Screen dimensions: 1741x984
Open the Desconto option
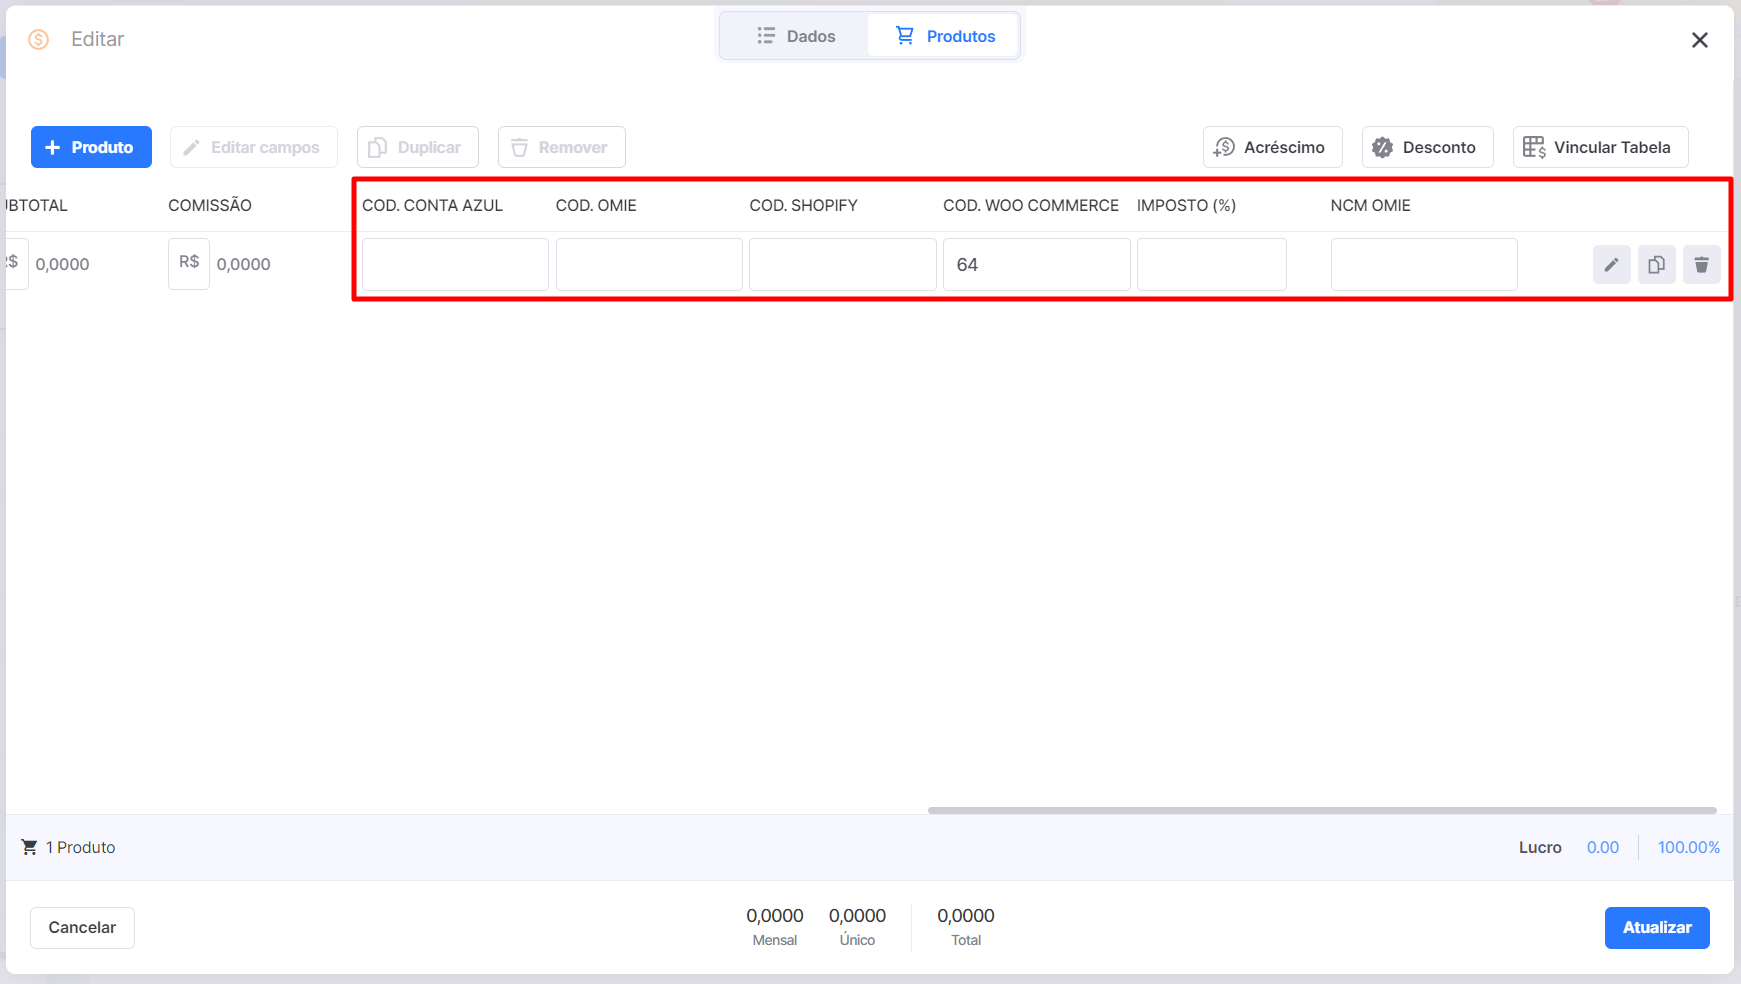click(1427, 147)
